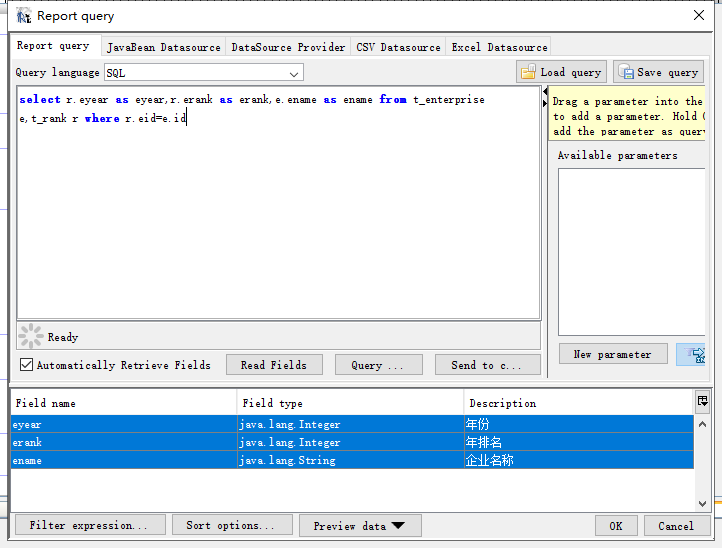Select the erank field row
Viewport: 722px width, 548px height.
(x=352, y=442)
